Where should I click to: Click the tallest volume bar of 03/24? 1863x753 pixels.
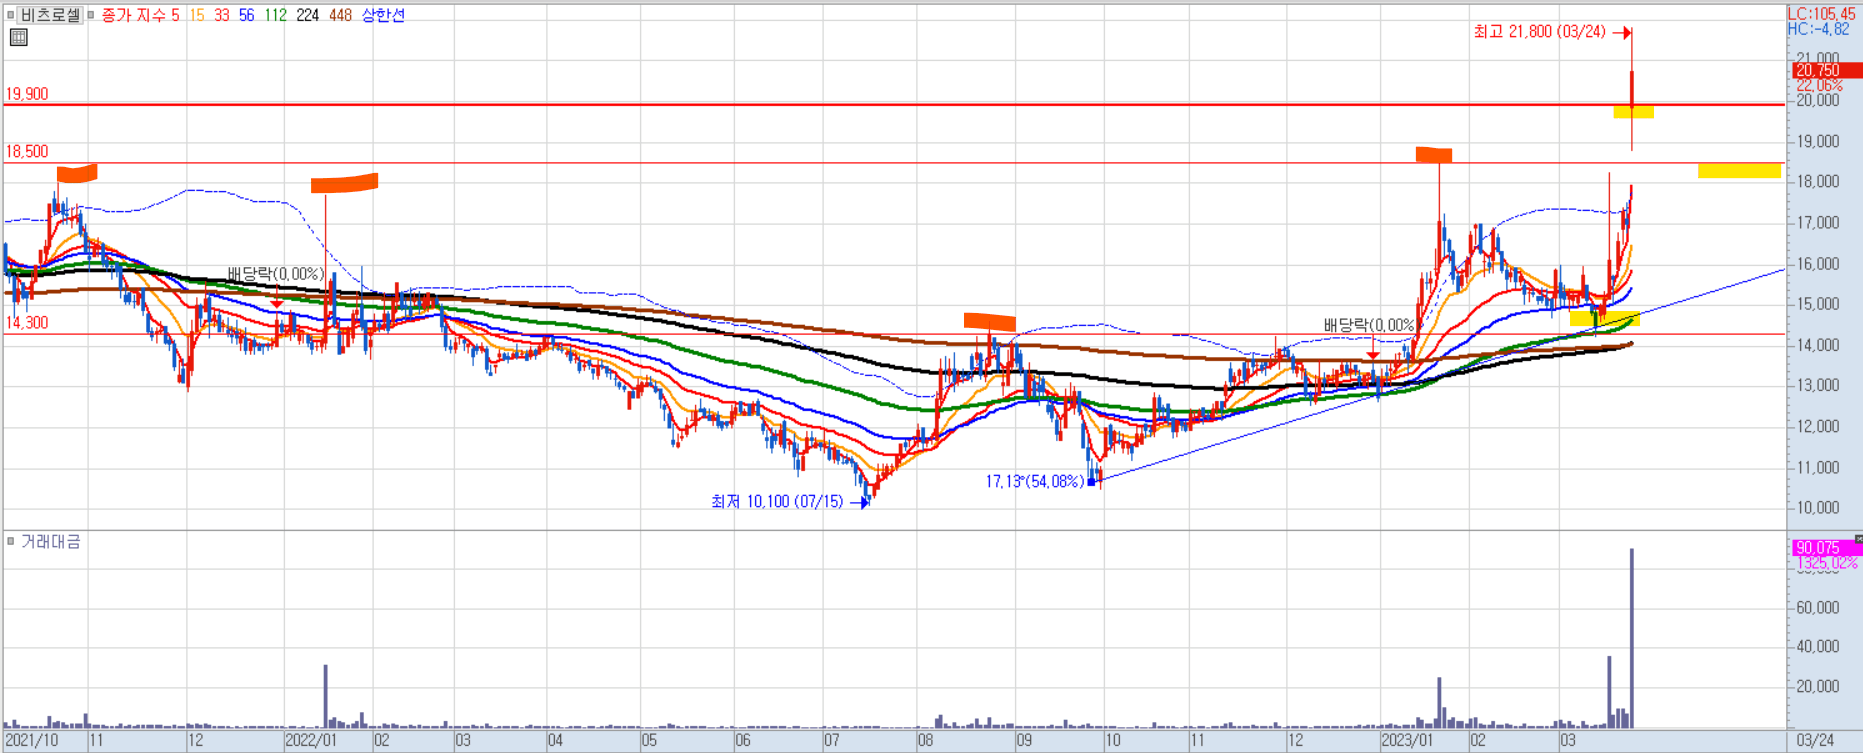pyautogui.click(x=1632, y=638)
